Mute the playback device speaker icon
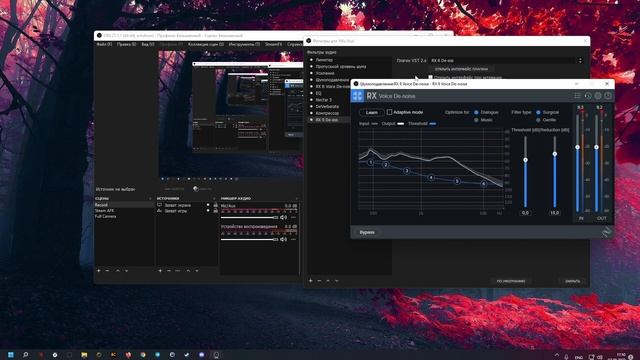This screenshot has width=640, height=360. [283, 240]
